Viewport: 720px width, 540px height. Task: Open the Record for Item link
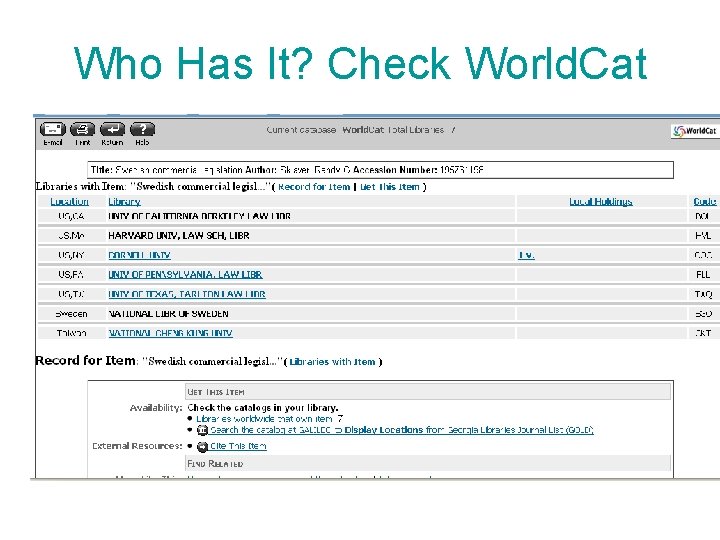(314, 187)
